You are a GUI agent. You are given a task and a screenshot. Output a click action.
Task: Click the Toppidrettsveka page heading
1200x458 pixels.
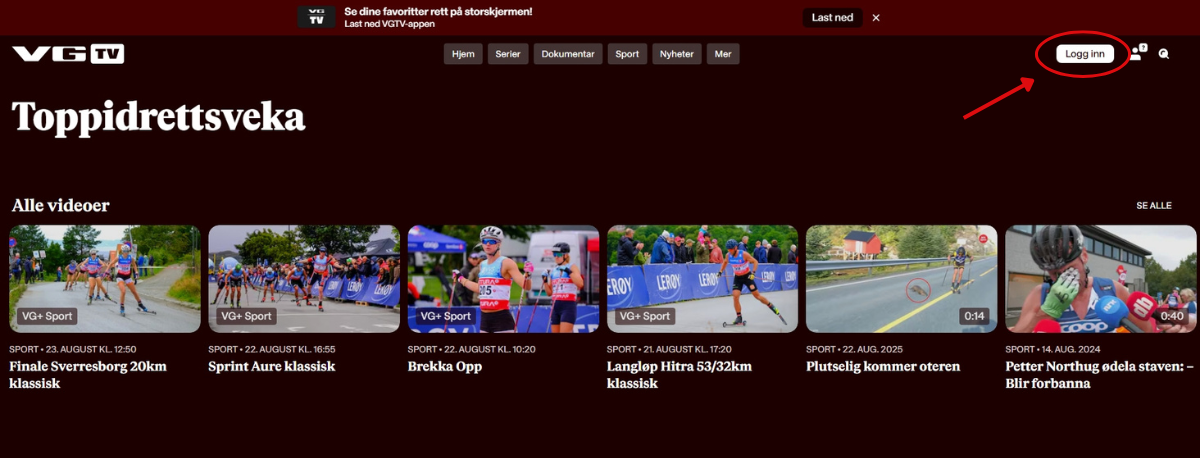pos(158,118)
